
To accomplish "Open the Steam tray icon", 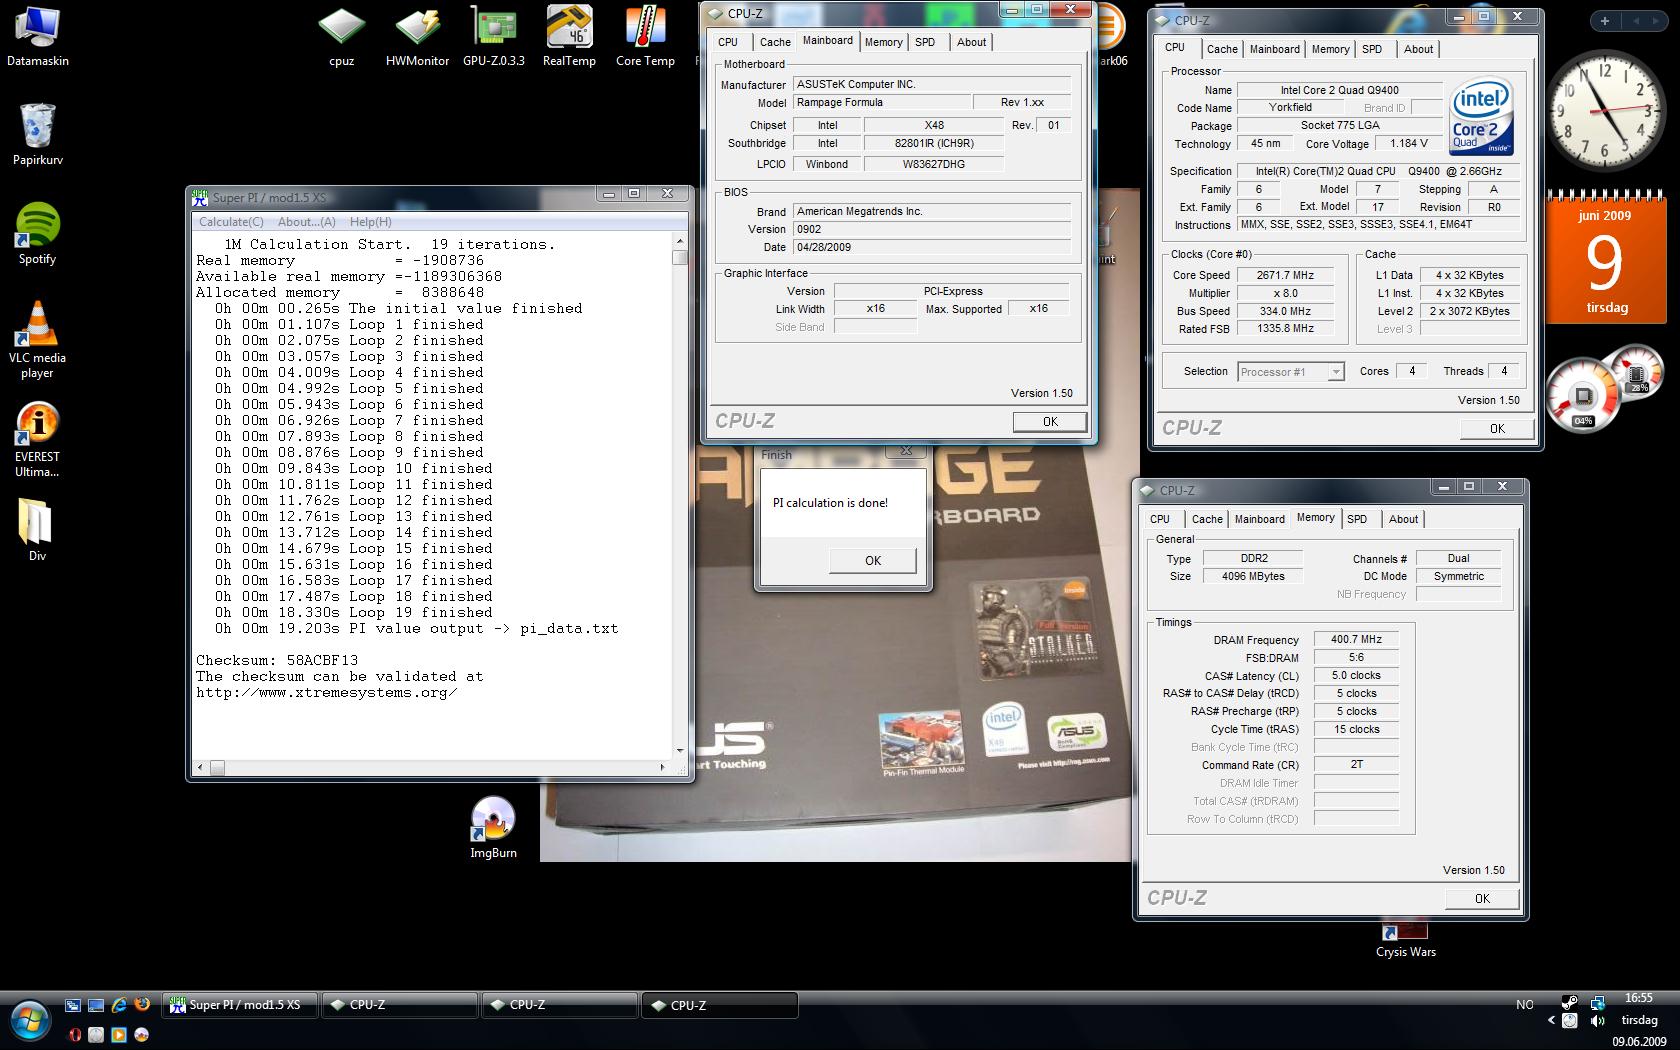I will 1570,1002.
